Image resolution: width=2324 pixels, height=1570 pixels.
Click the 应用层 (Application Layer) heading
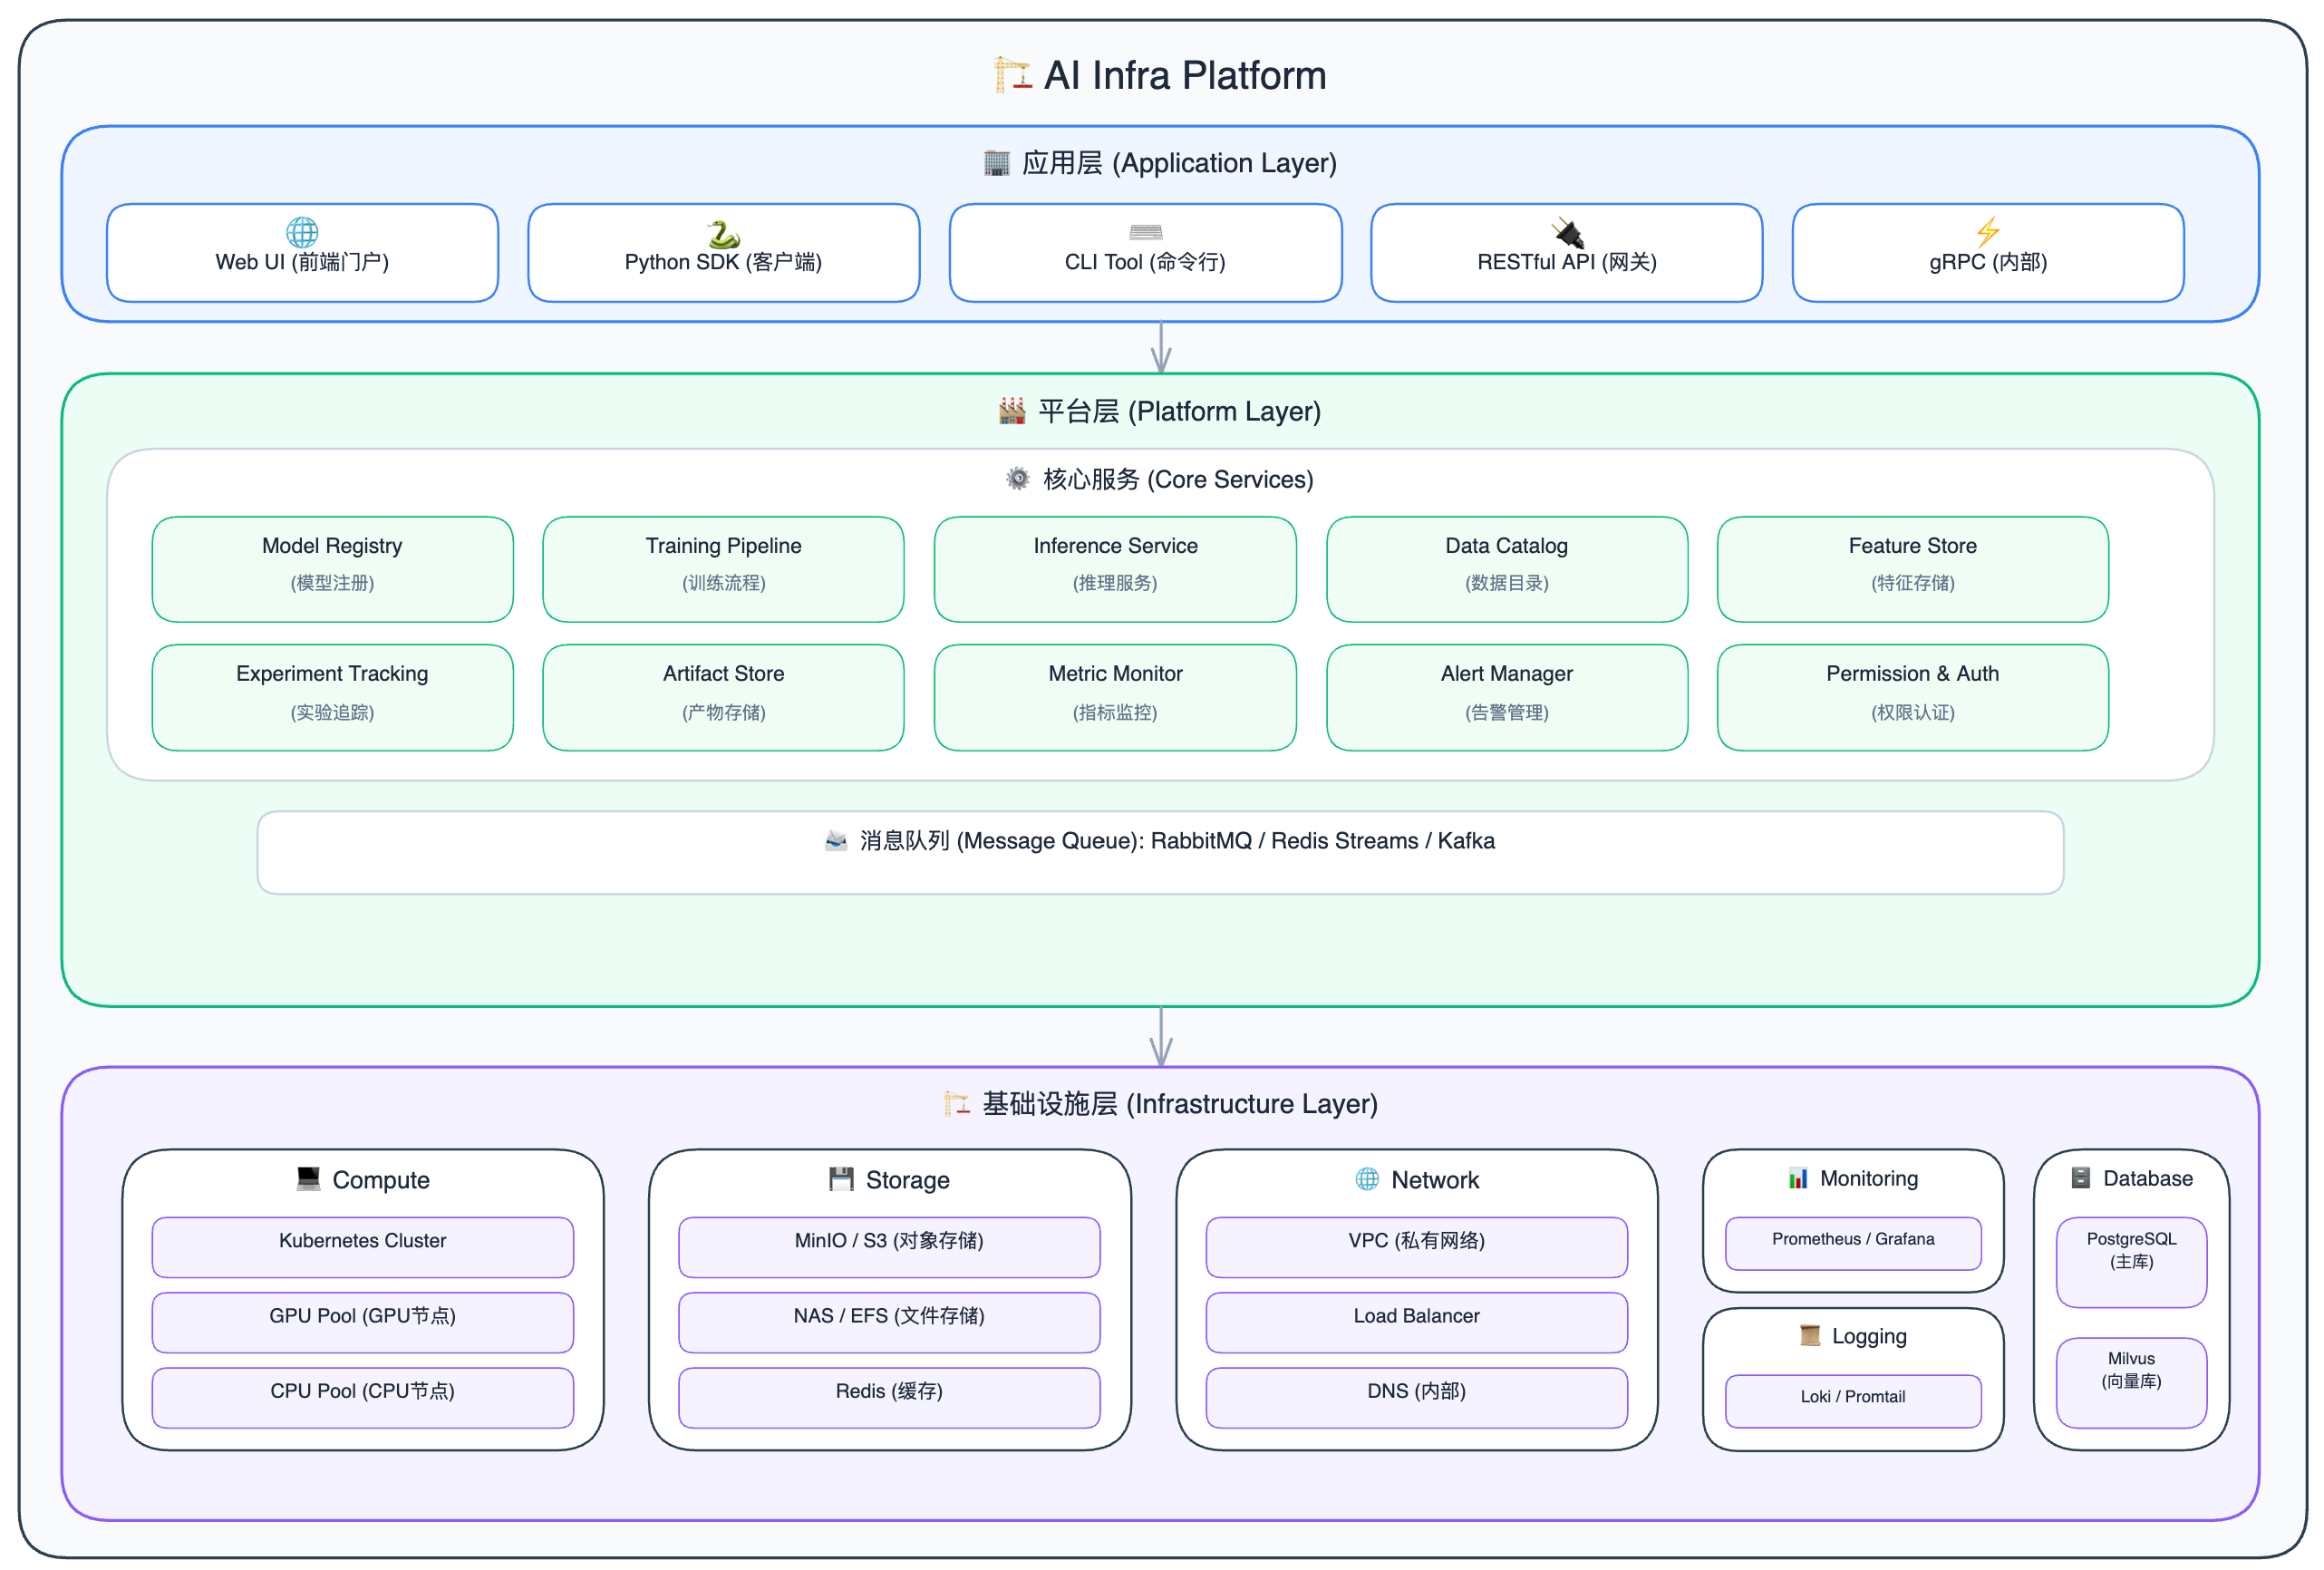point(1179,163)
